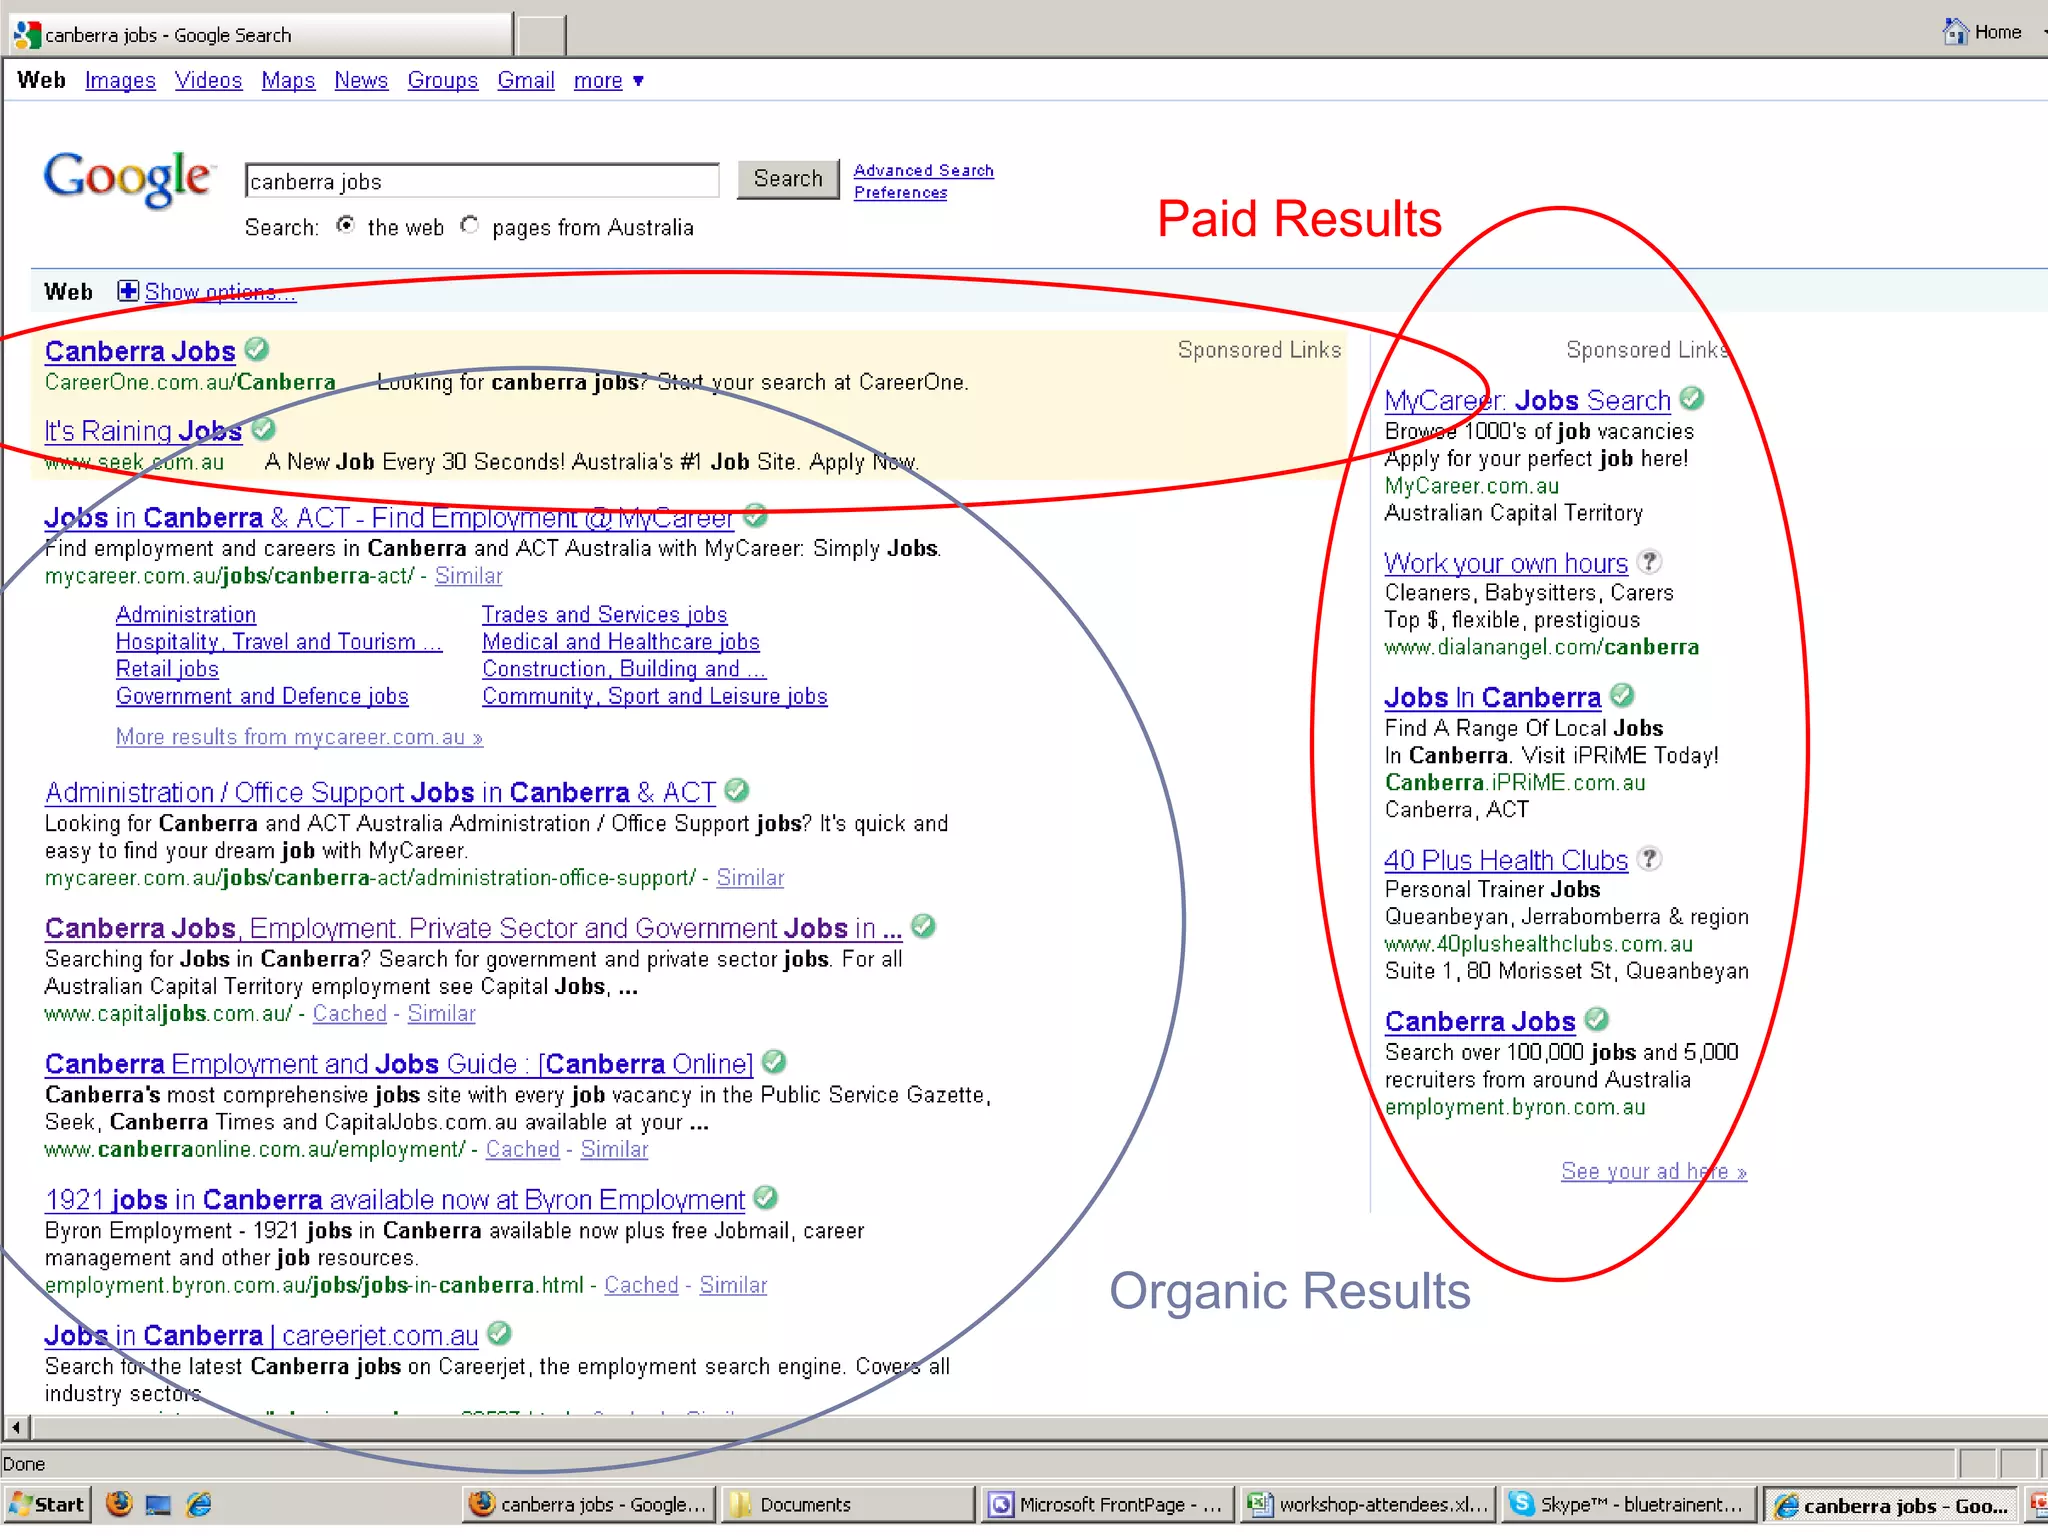2048x1536 pixels.
Task: Click Show Desktop icon in quick launch
Action: 158,1504
